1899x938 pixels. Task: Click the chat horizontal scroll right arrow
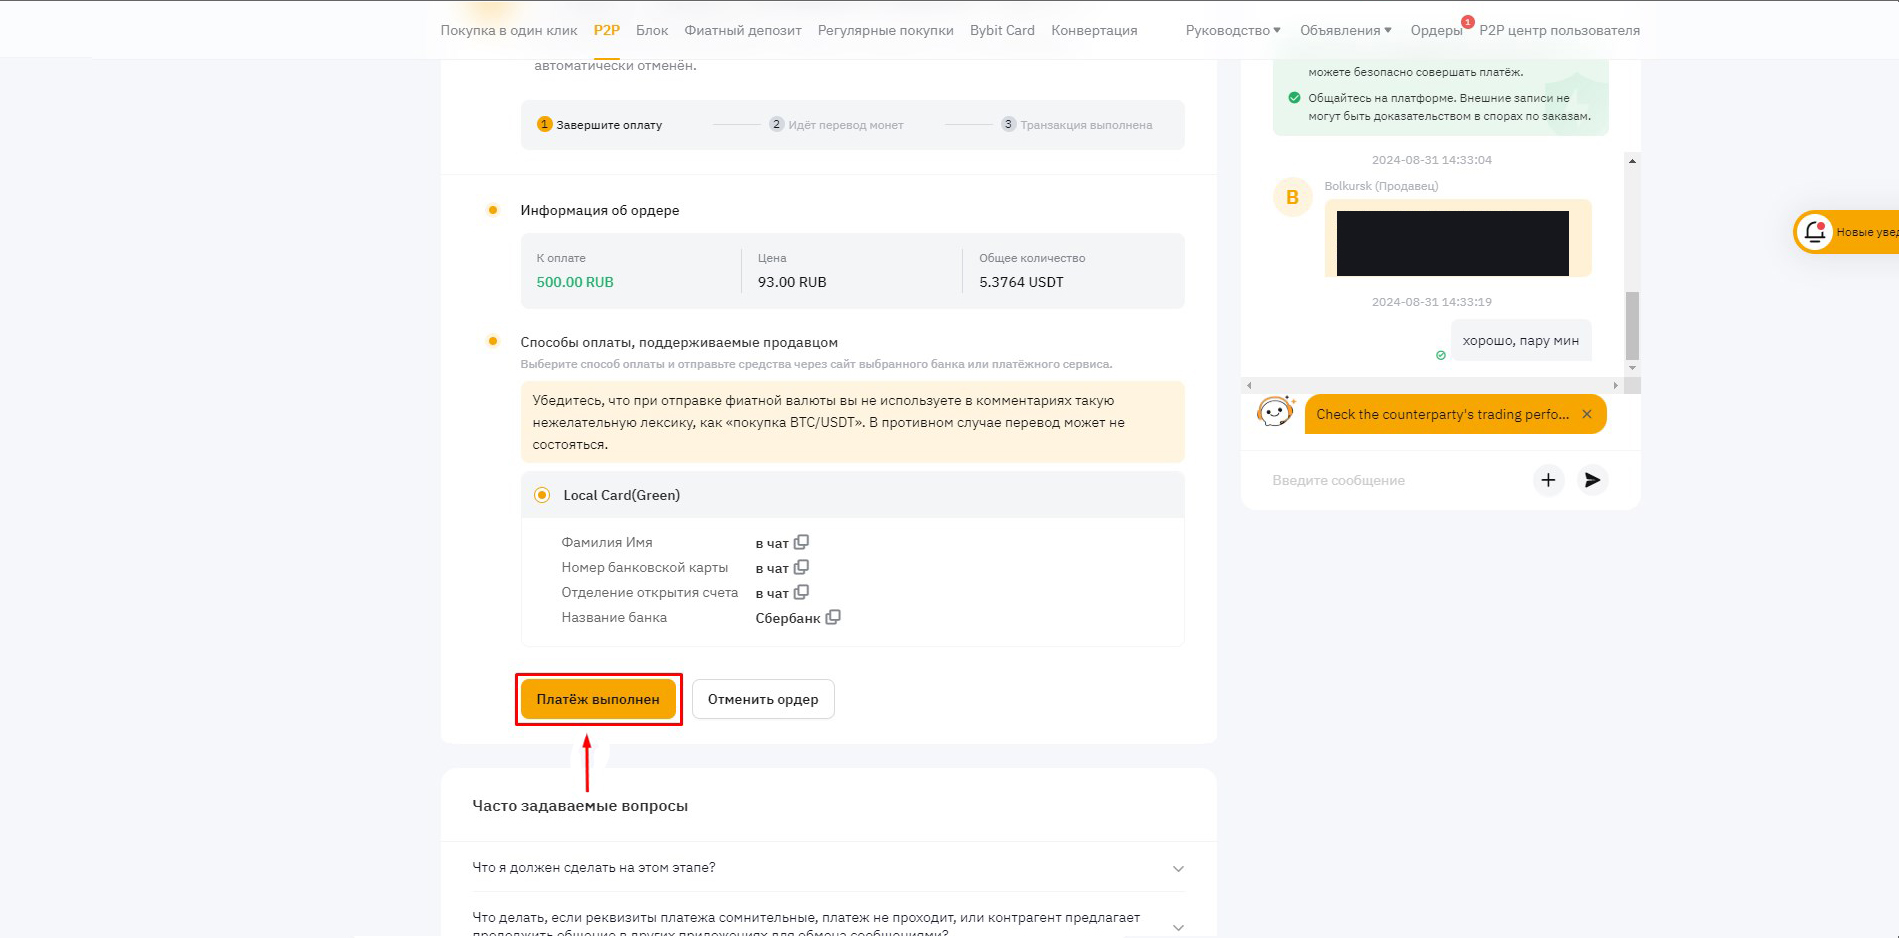pyautogui.click(x=1616, y=385)
